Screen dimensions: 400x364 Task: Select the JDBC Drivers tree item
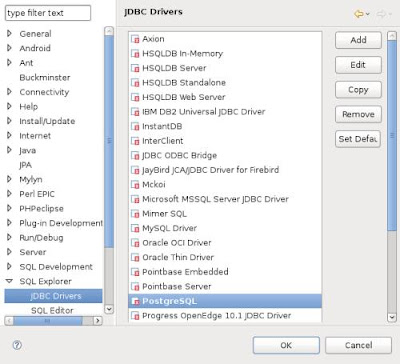(53, 296)
